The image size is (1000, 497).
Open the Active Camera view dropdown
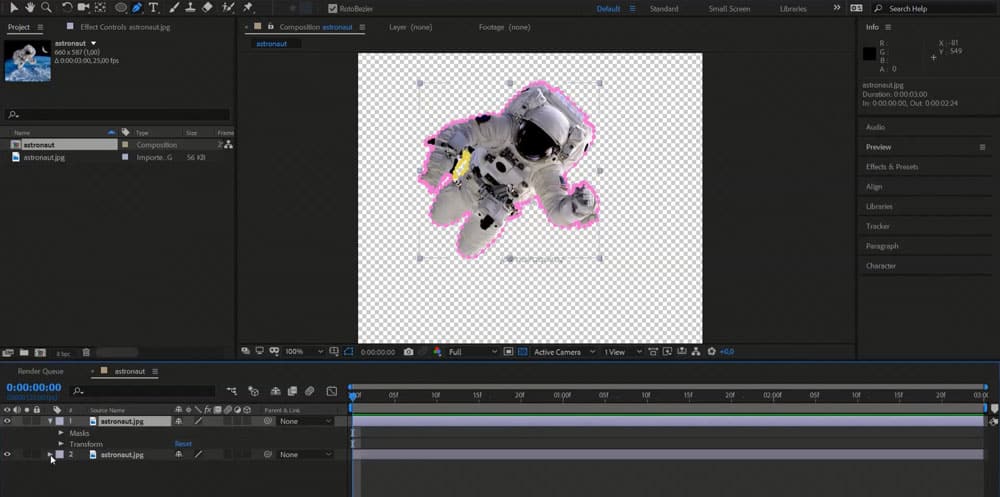point(562,352)
